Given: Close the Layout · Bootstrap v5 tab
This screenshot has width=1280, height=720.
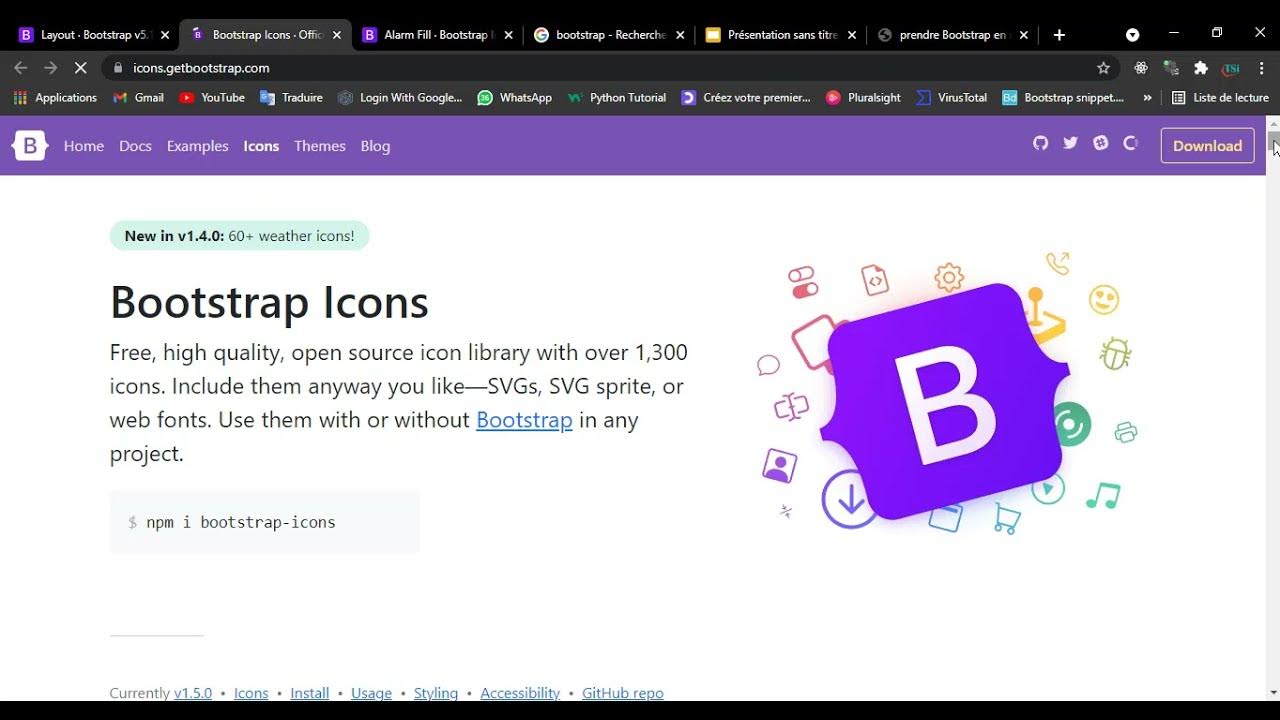Looking at the screenshot, I should pyautogui.click(x=165, y=35).
